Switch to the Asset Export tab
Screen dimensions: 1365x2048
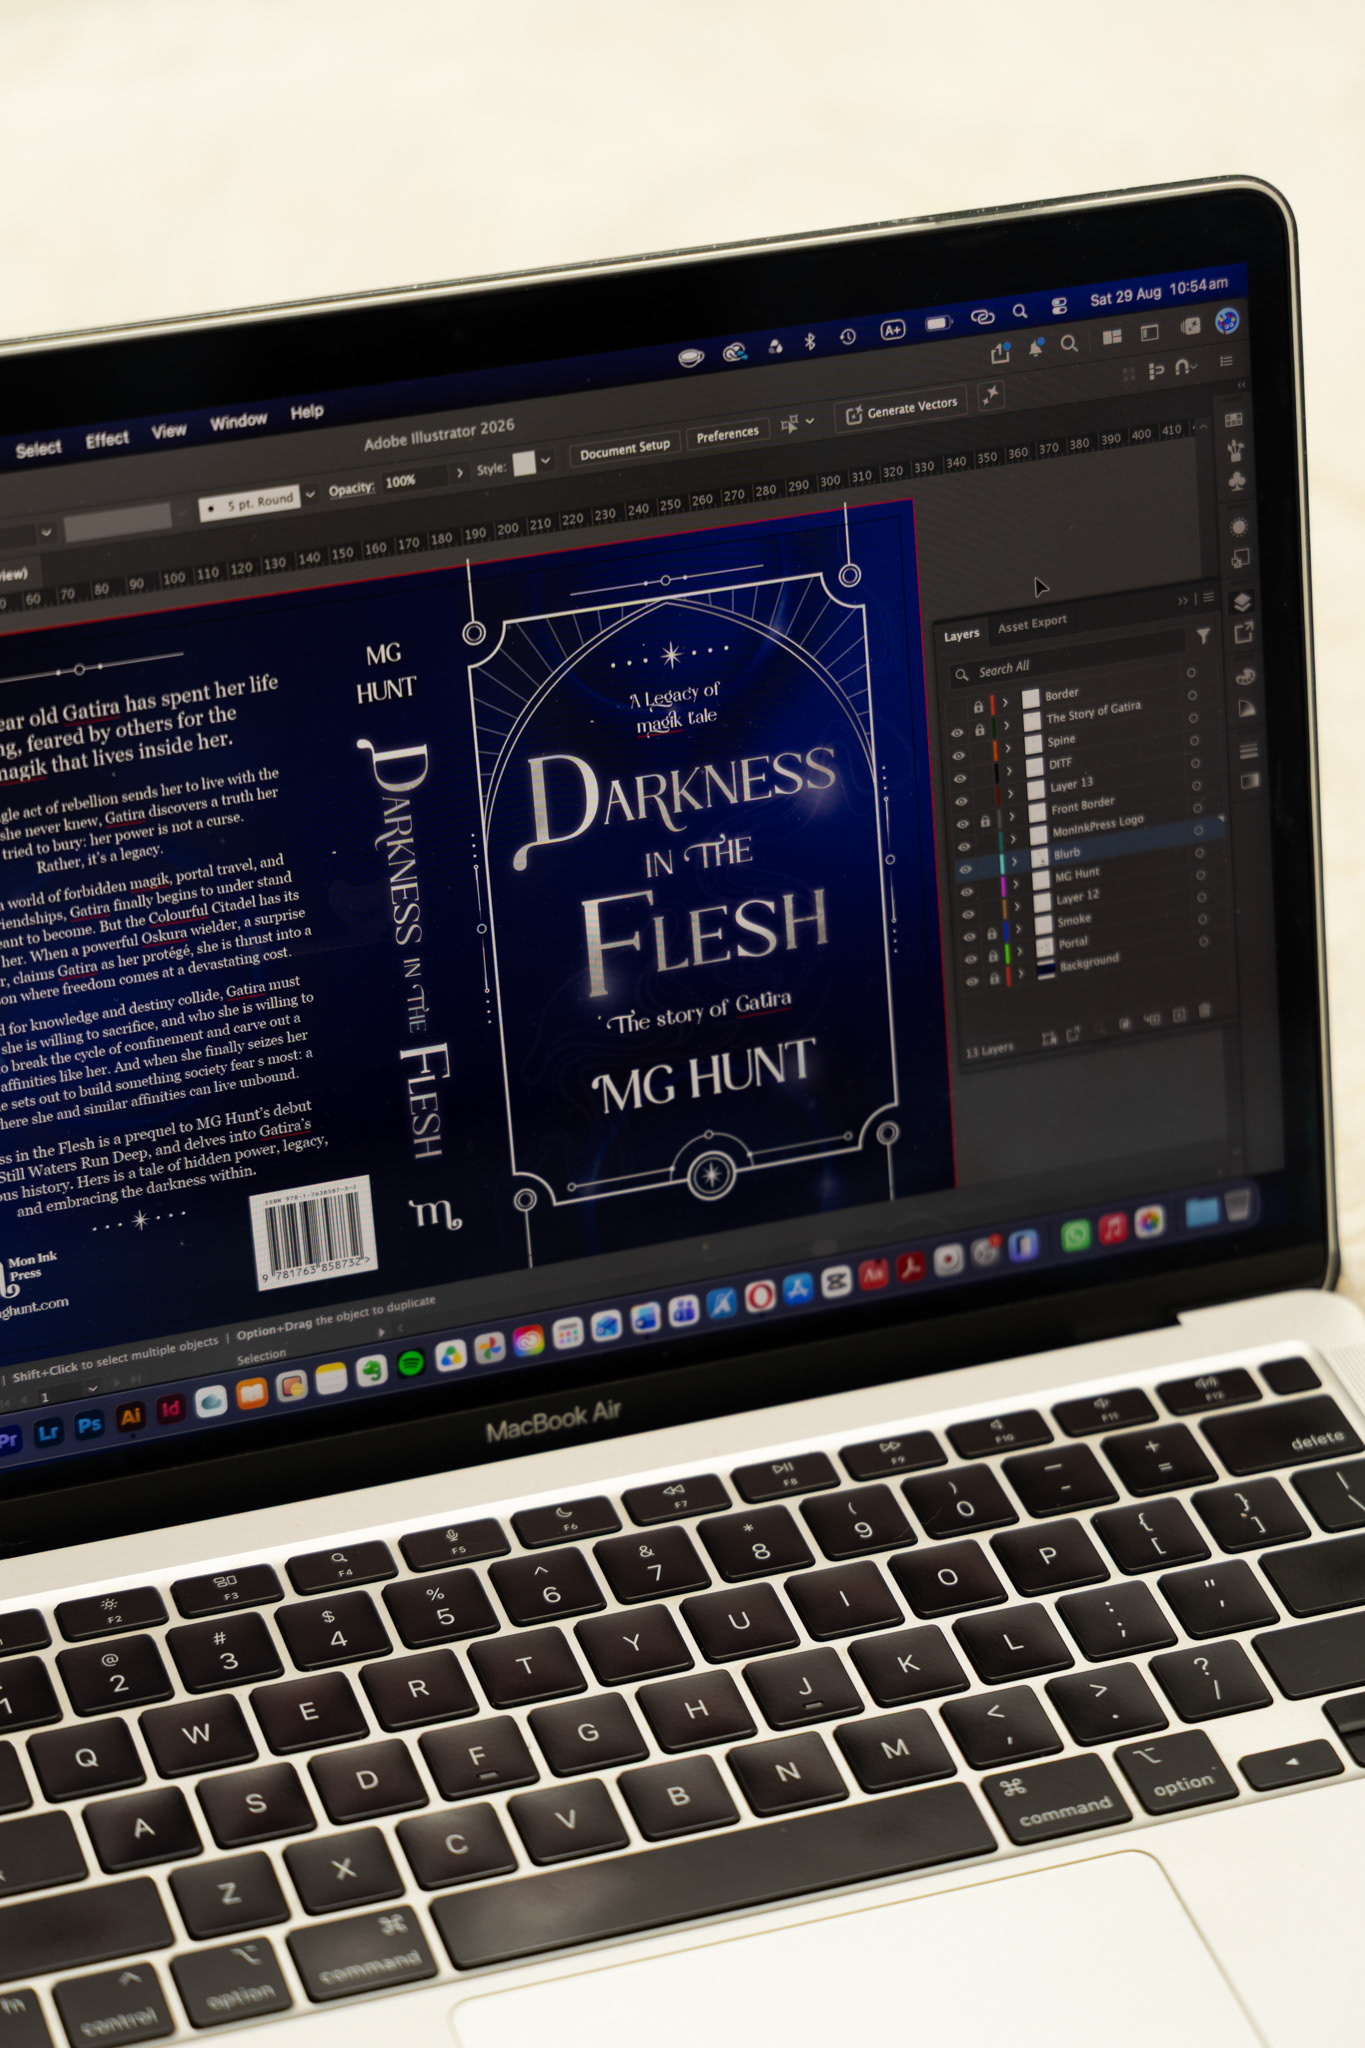pos(1032,623)
